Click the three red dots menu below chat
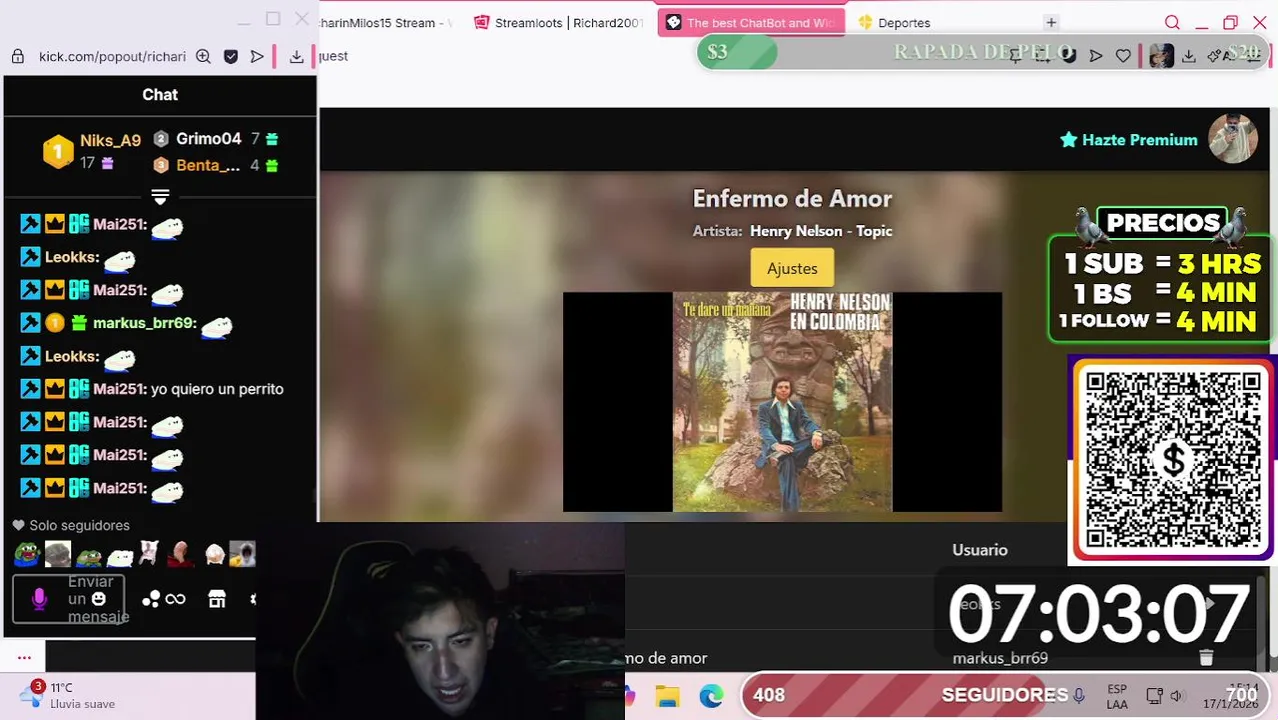 [24, 657]
